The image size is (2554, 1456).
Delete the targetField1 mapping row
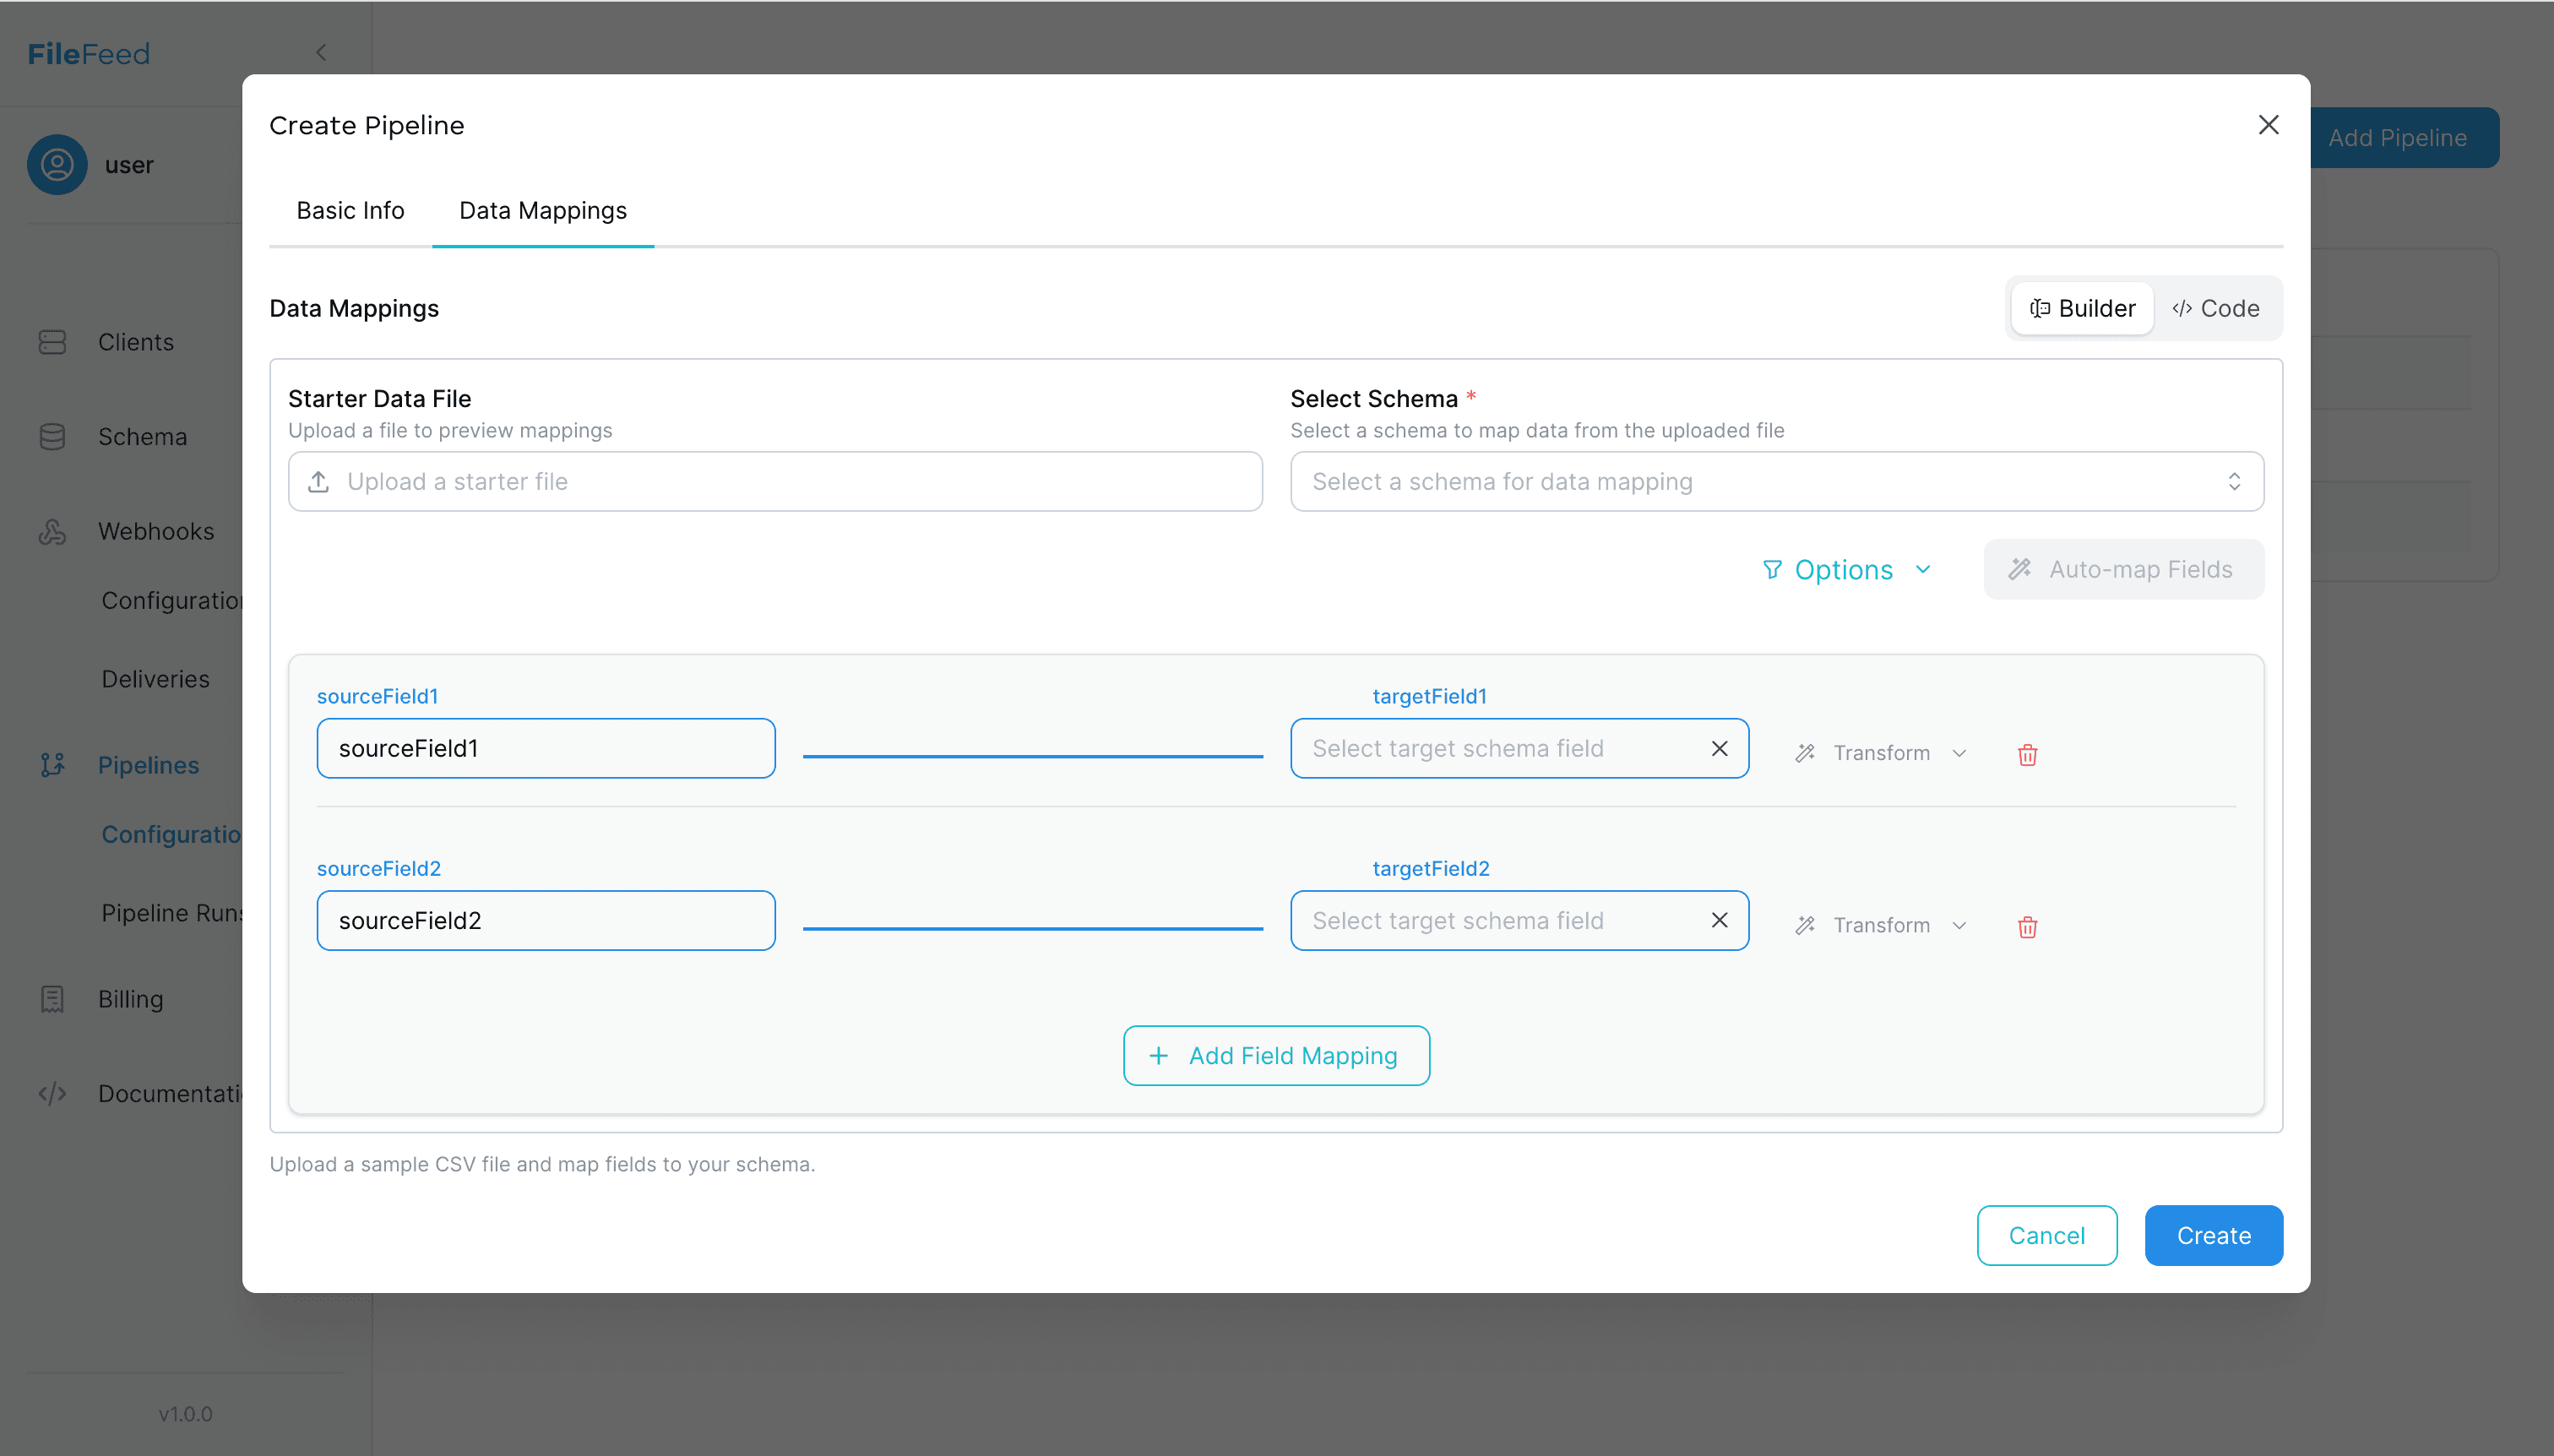(x=2027, y=754)
